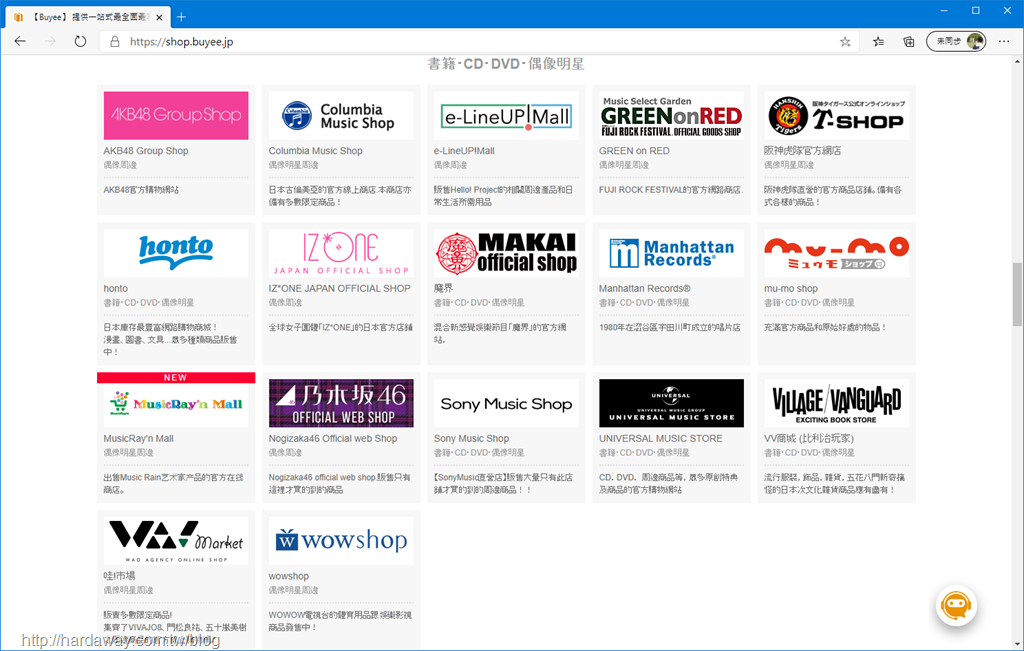The image size is (1024, 651).
Task: Open the honto store logo
Action: click(x=176, y=253)
